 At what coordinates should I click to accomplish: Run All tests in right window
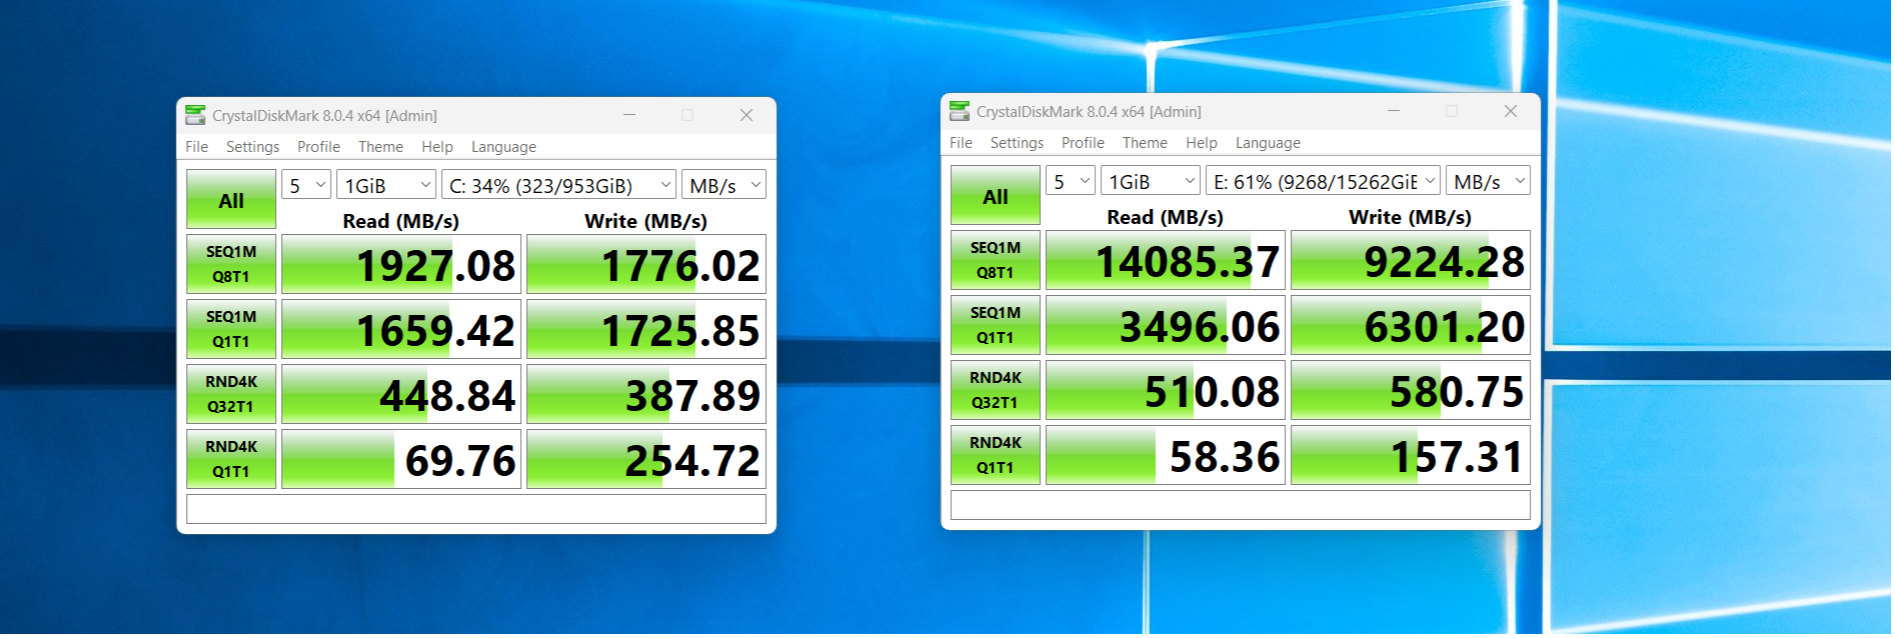995,196
